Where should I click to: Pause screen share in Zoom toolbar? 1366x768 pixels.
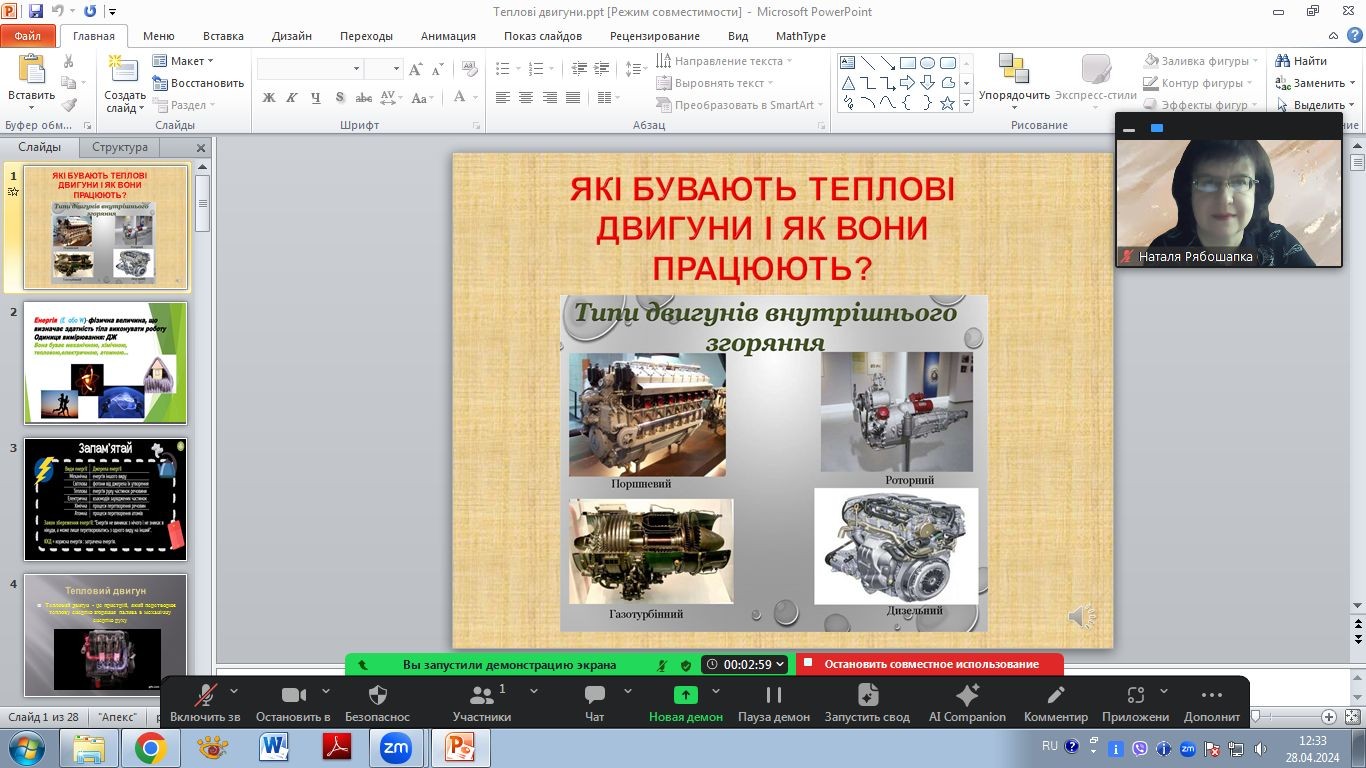point(773,696)
